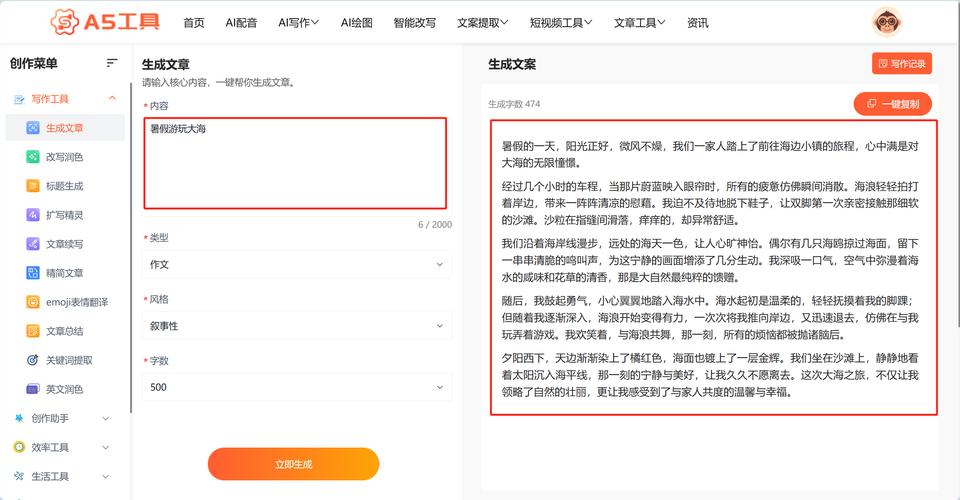This screenshot has width=960, height=500.
Task: Click the 改写润色 sidebar icon
Action: pos(33,157)
